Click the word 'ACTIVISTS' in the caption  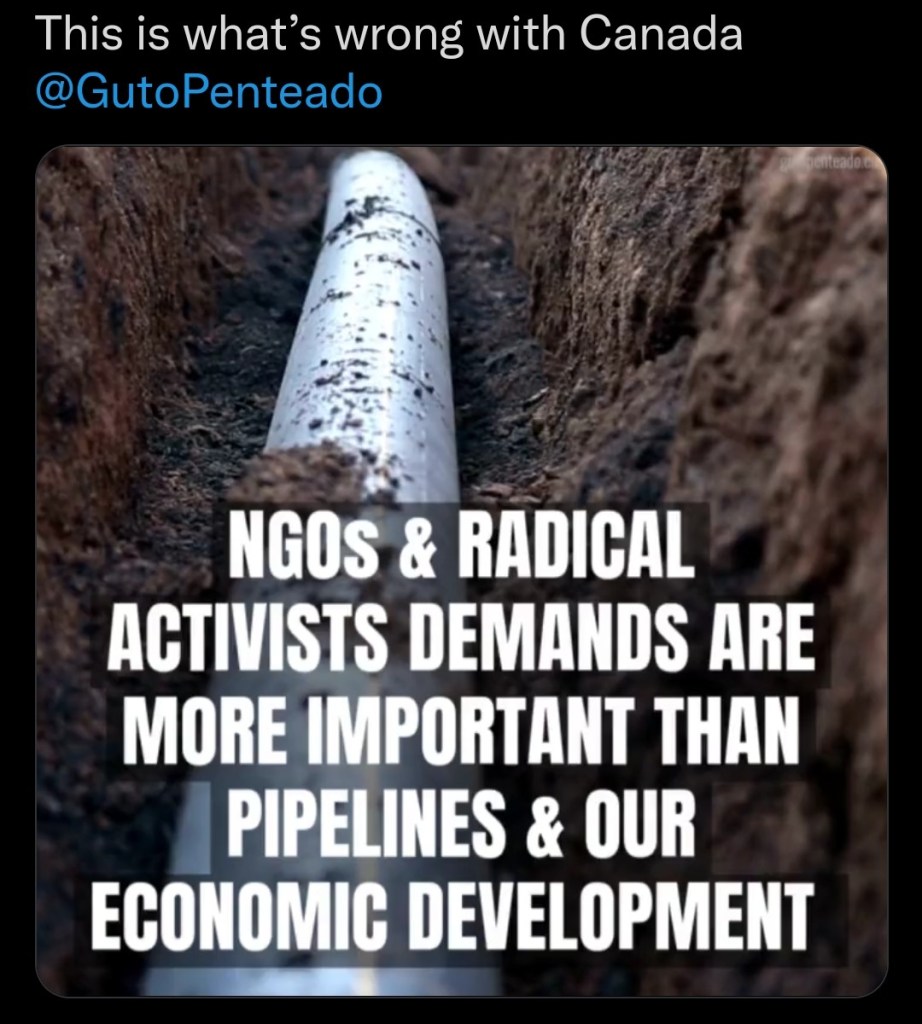pos(244,637)
